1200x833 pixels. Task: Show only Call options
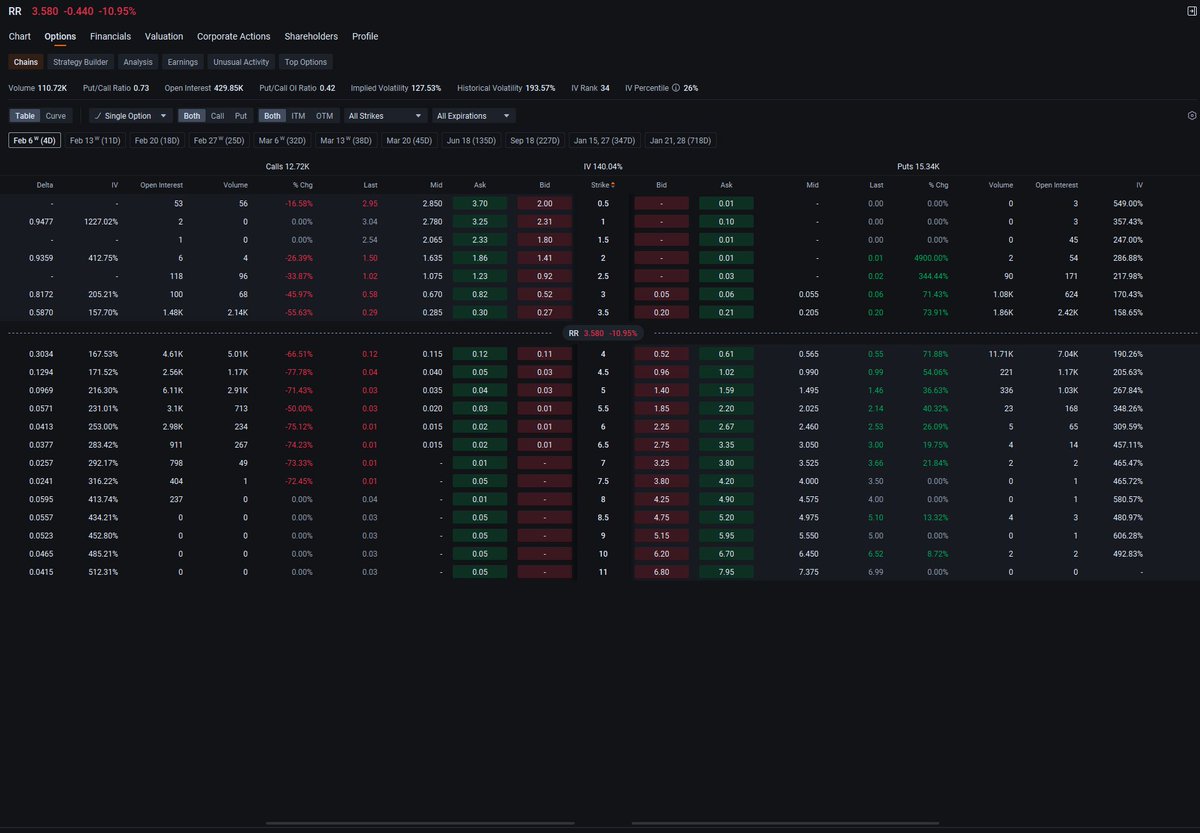pyautogui.click(x=217, y=116)
